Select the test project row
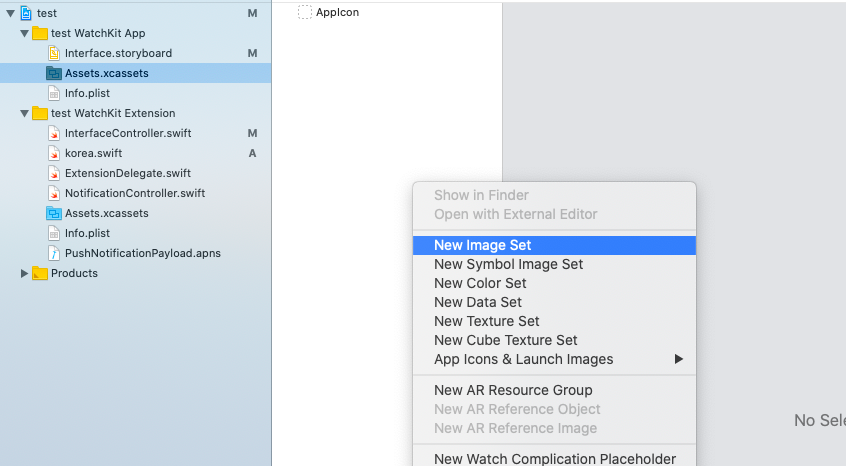 point(135,13)
